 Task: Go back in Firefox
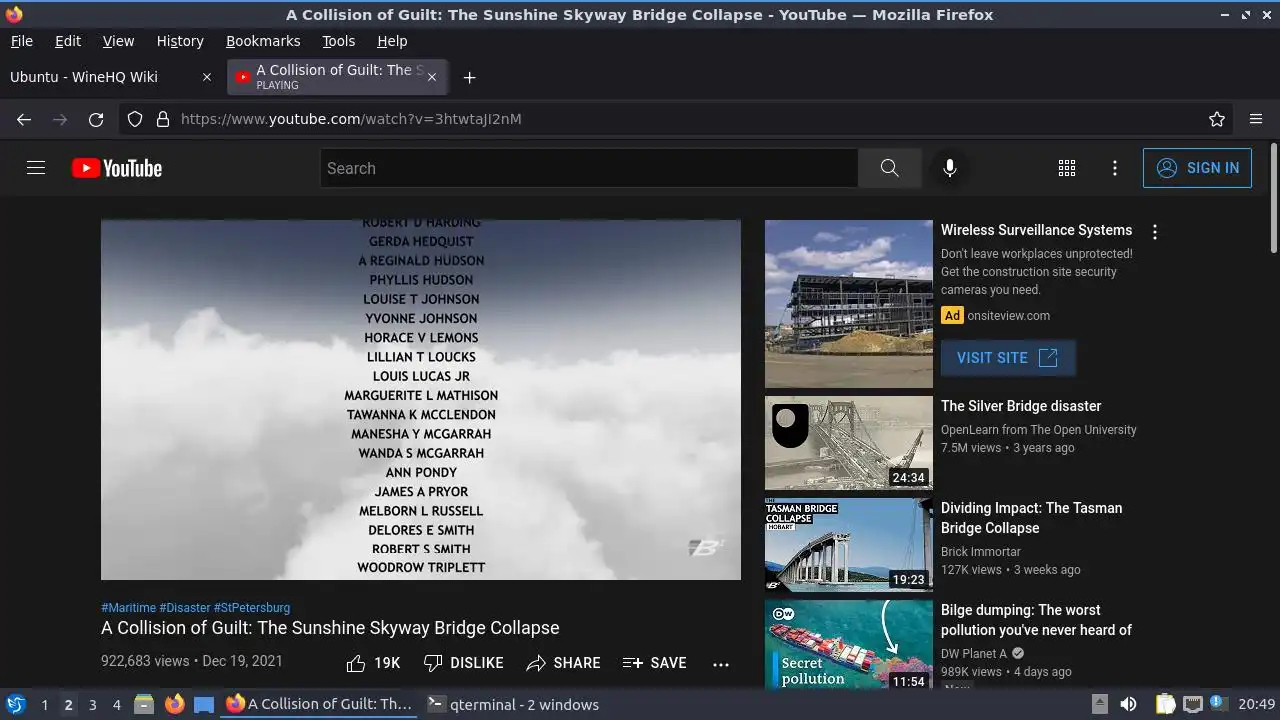[24, 119]
